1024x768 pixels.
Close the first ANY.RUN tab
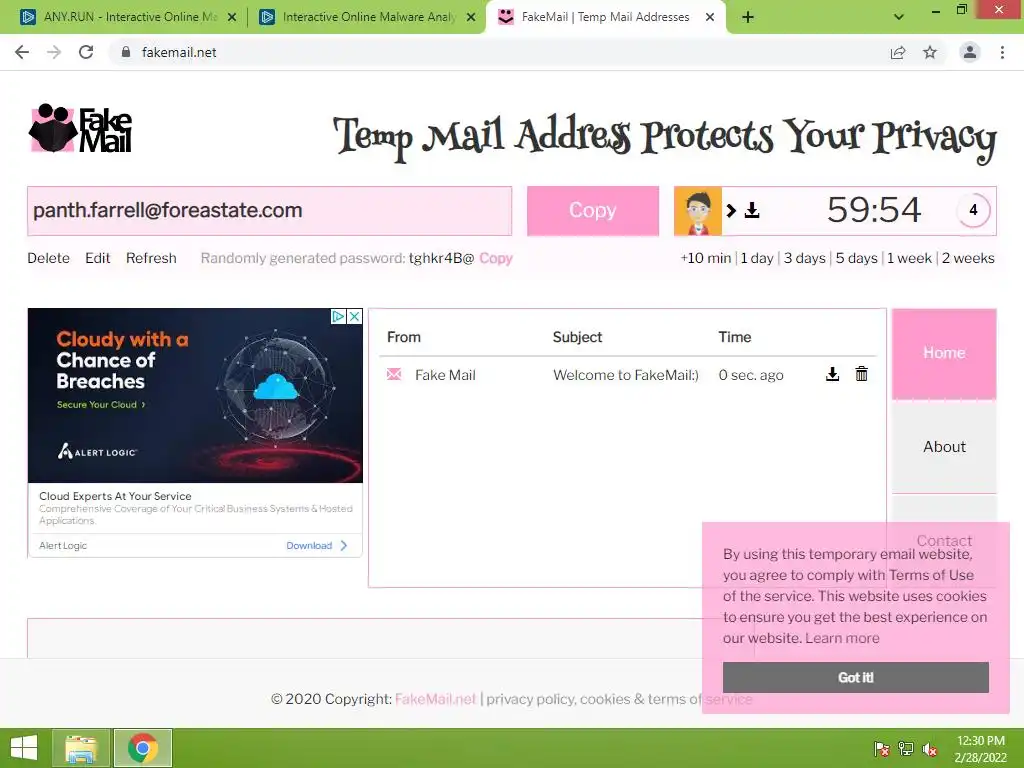pyautogui.click(x=232, y=18)
